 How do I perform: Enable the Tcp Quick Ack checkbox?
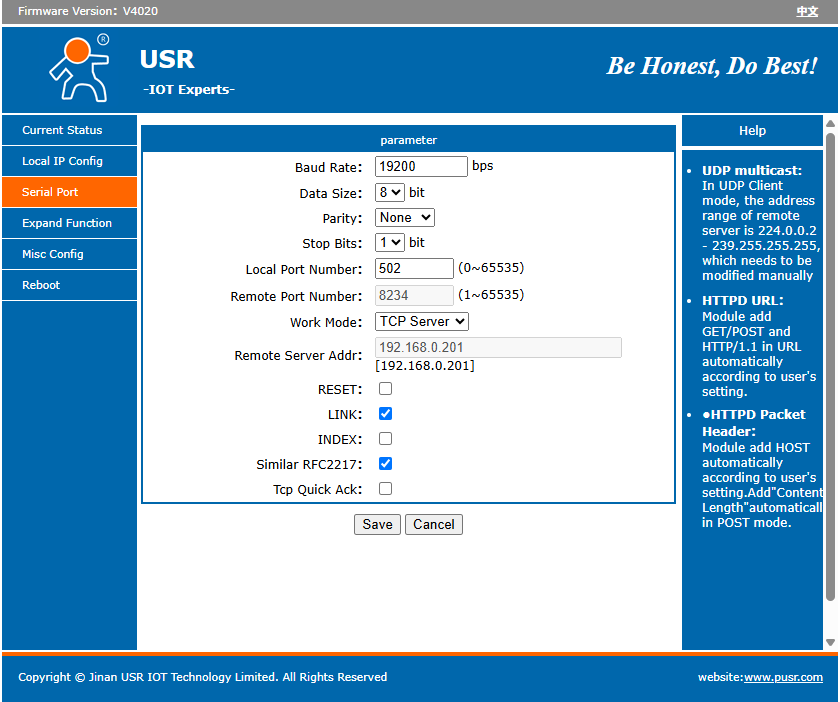point(385,489)
